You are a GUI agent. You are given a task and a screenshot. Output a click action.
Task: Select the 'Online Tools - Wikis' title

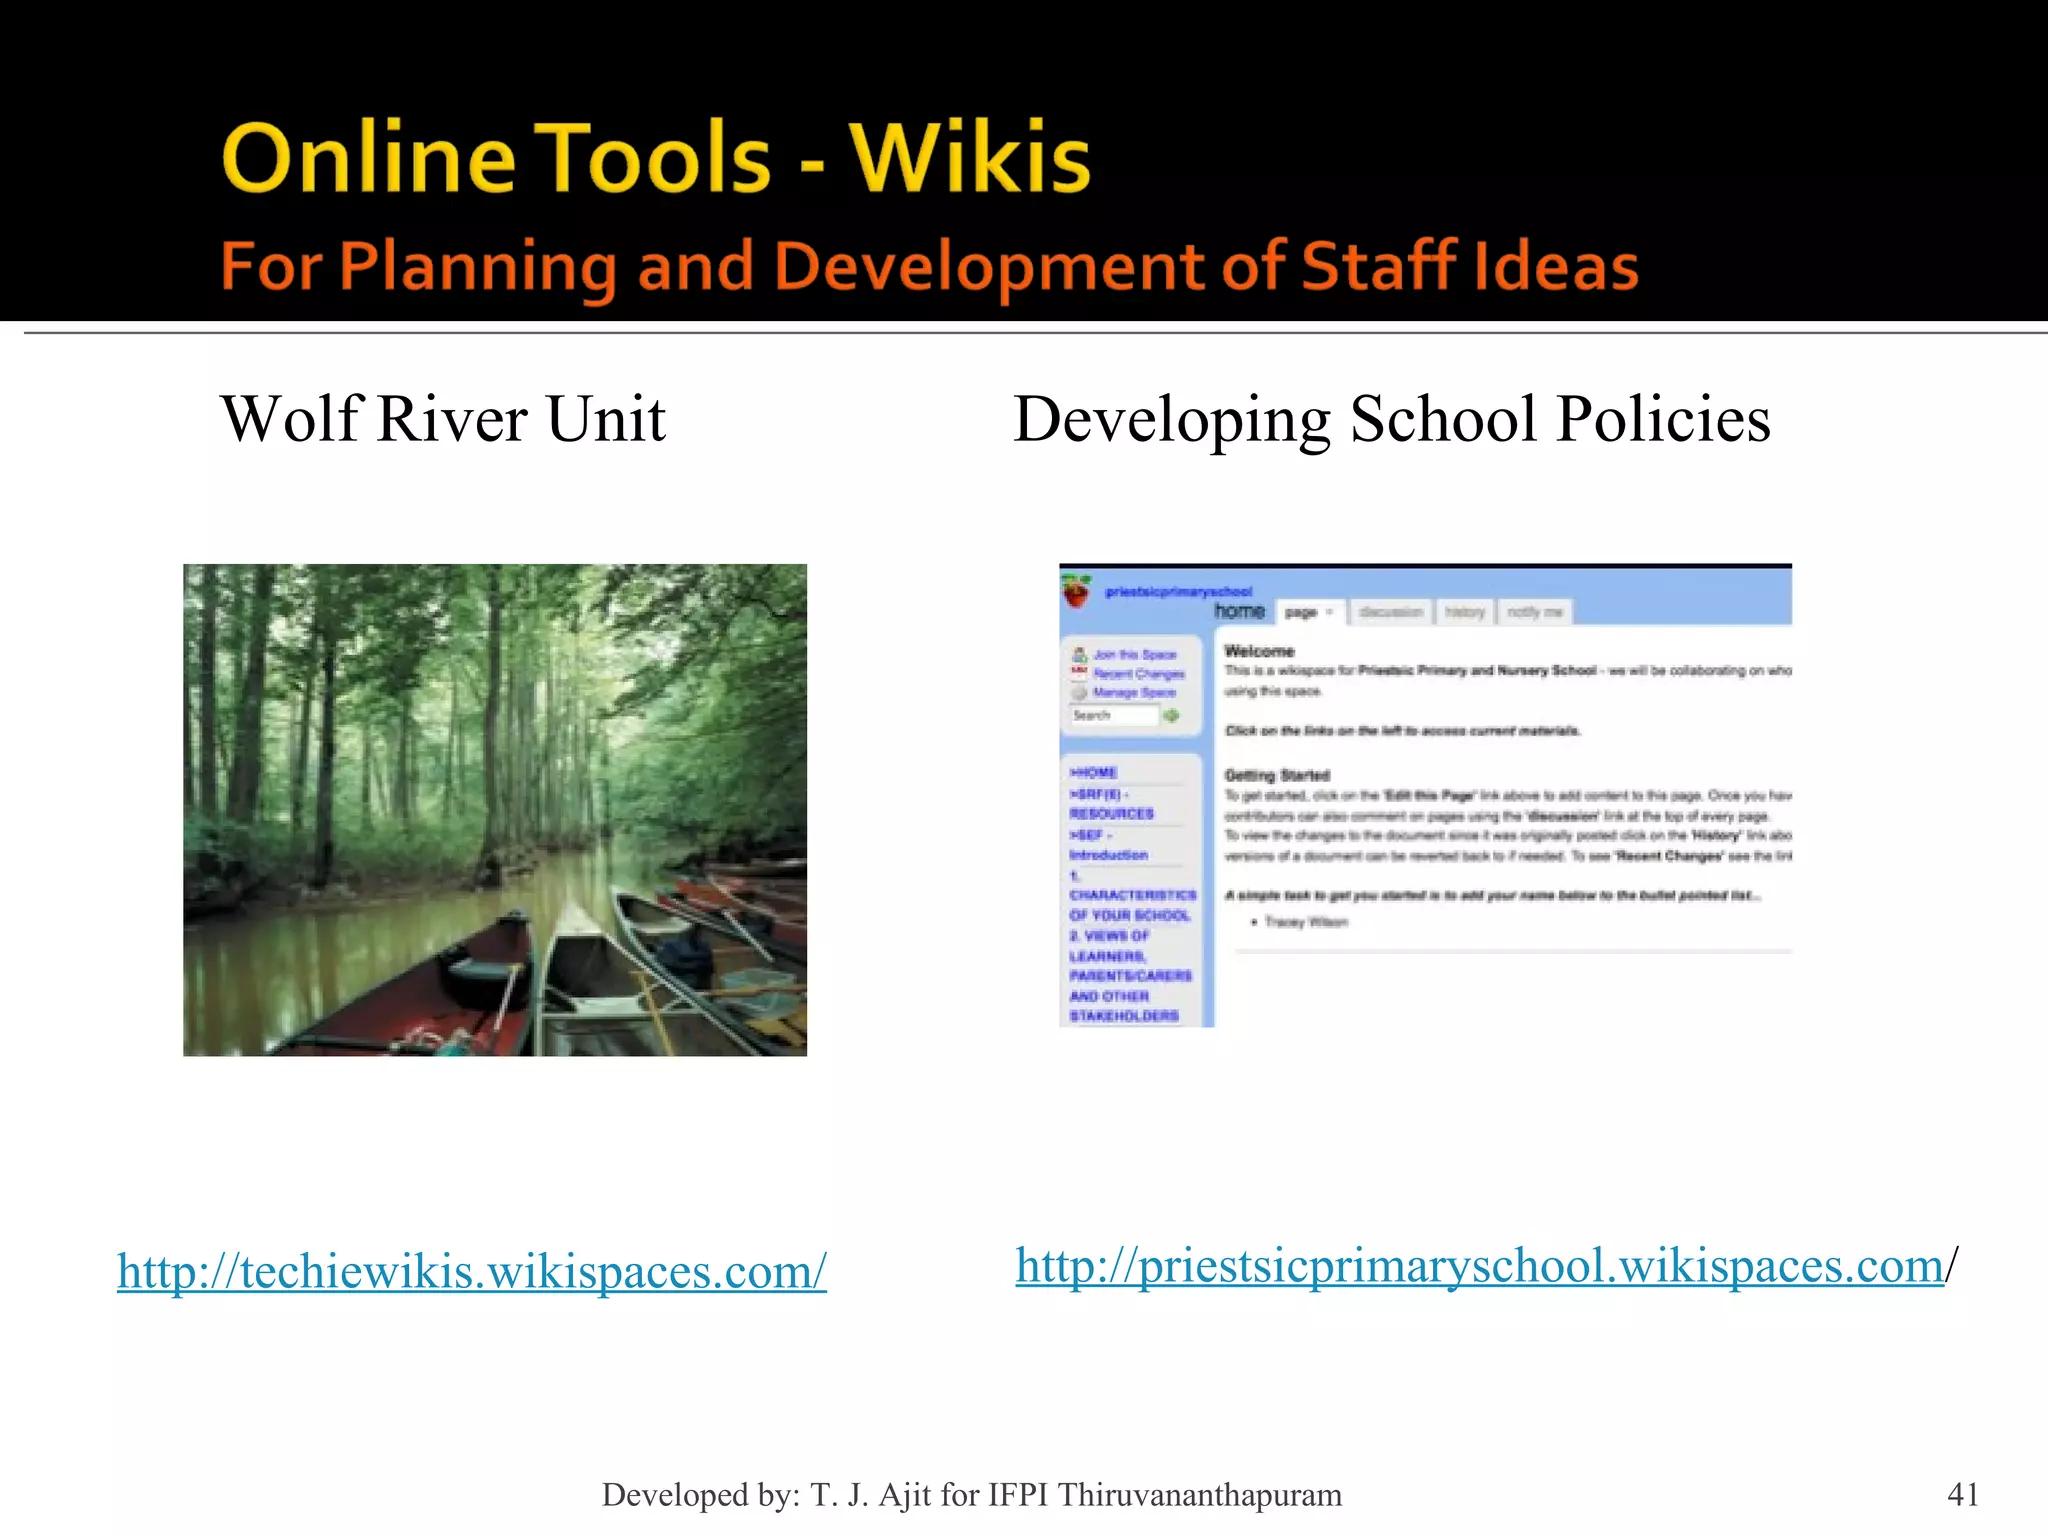656,158
